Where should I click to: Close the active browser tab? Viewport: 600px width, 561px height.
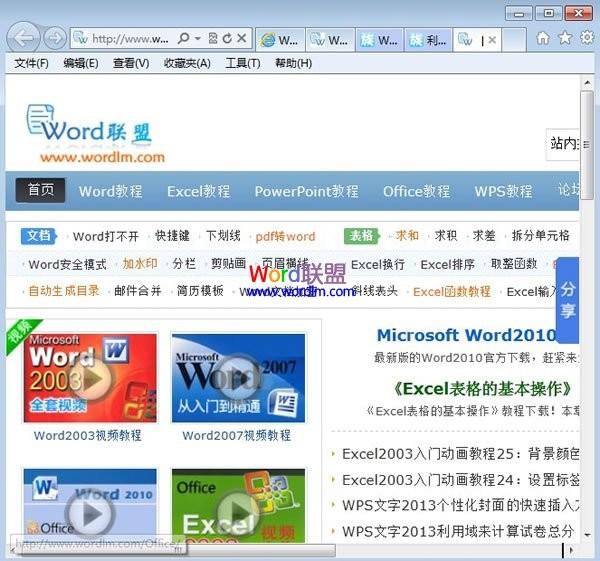tap(492, 40)
